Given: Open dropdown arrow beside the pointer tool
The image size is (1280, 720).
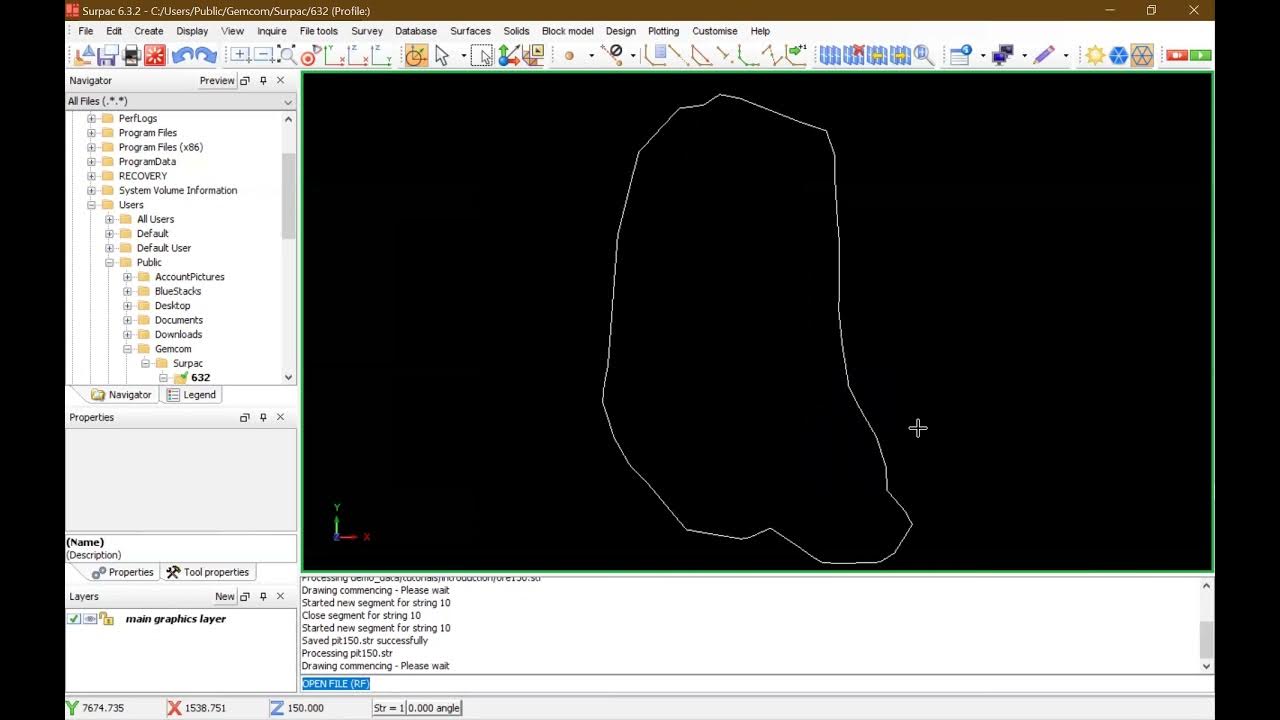Looking at the screenshot, I should [463, 56].
